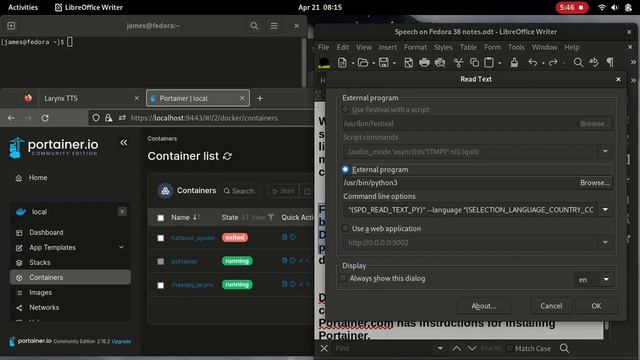
Task: Click OK in the Read Text dialog
Action: pyautogui.click(x=596, y=306)
